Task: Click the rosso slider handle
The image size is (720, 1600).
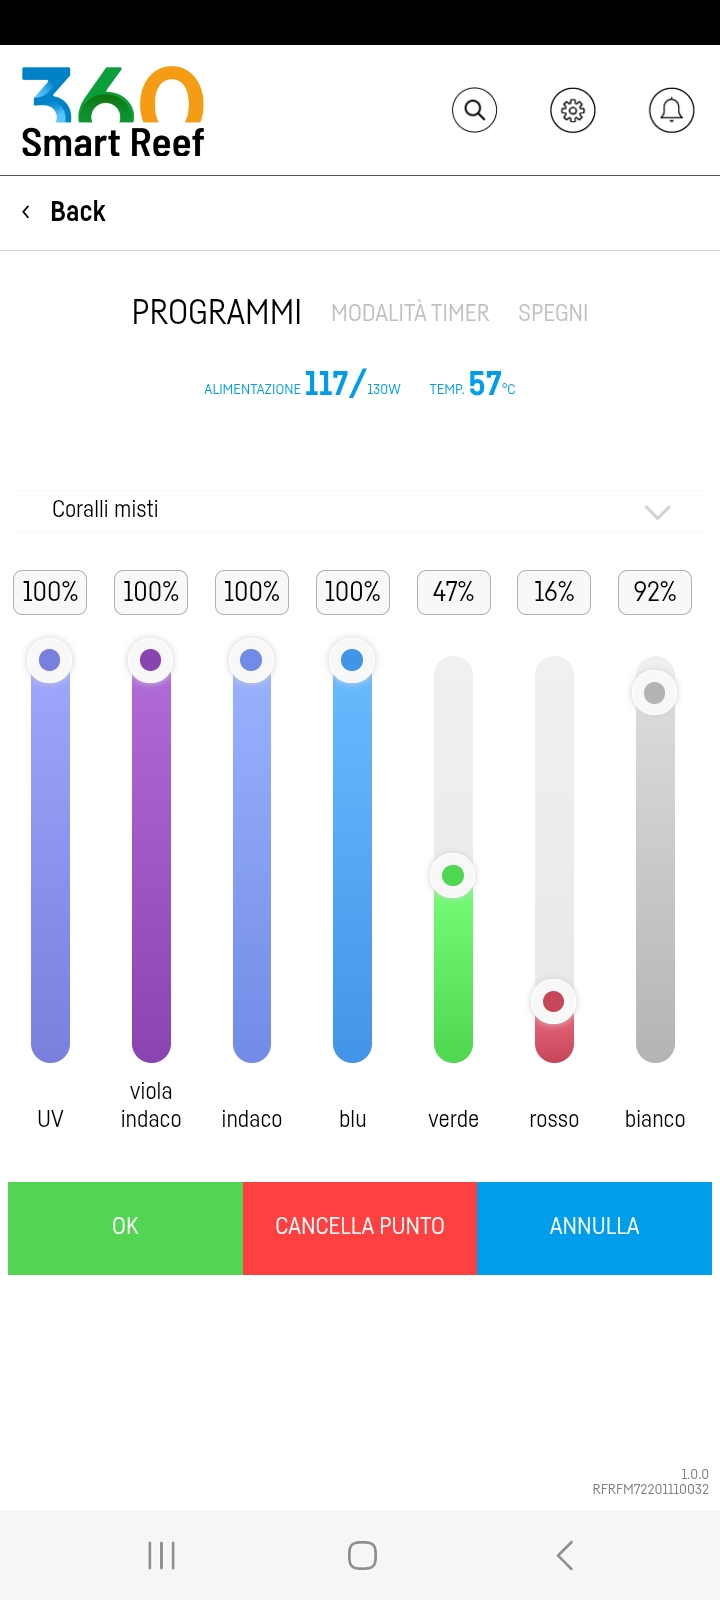Action: point(553,1001)
